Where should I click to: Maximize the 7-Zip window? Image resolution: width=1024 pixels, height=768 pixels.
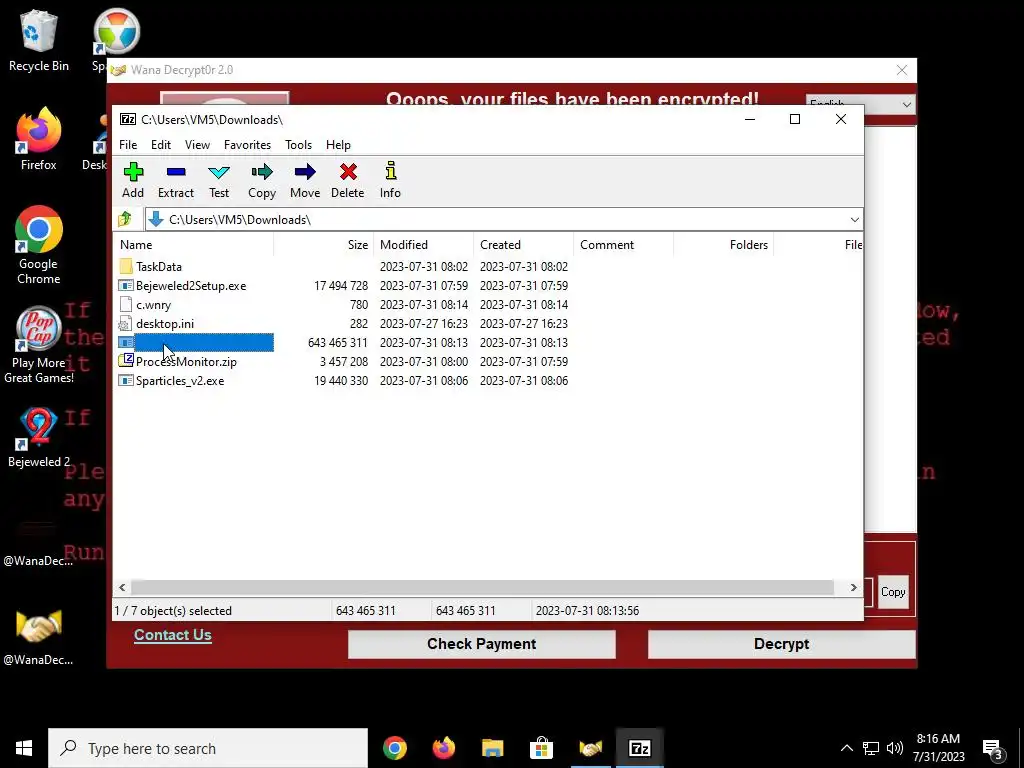795,119
